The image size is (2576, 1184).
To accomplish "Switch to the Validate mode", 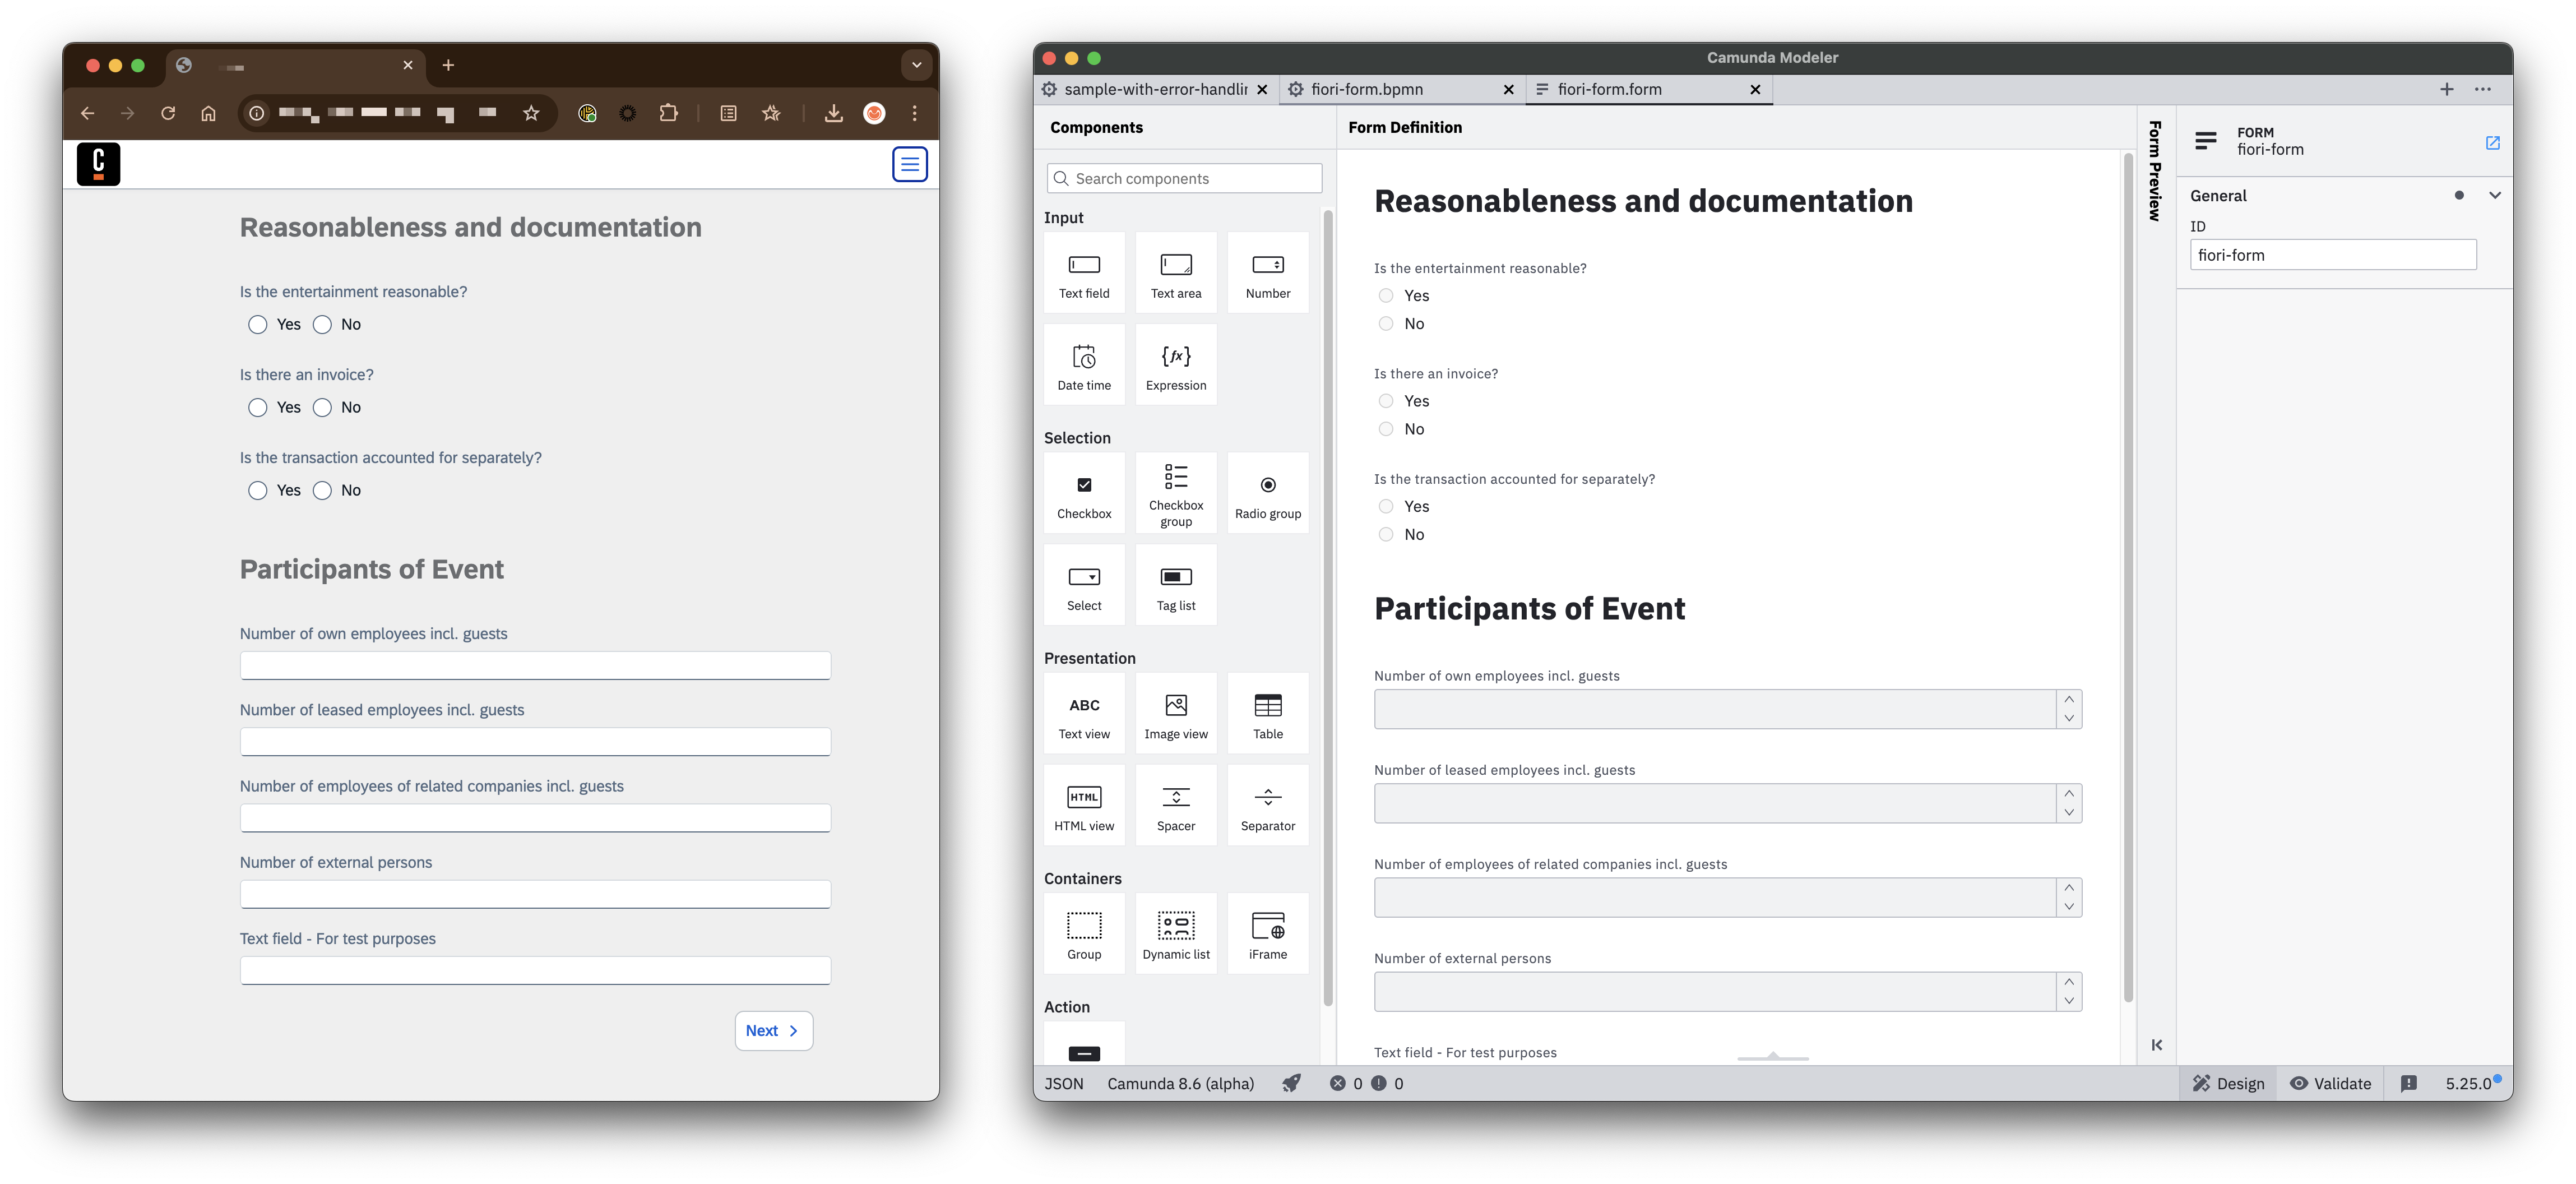I will click(2331, 1083).
